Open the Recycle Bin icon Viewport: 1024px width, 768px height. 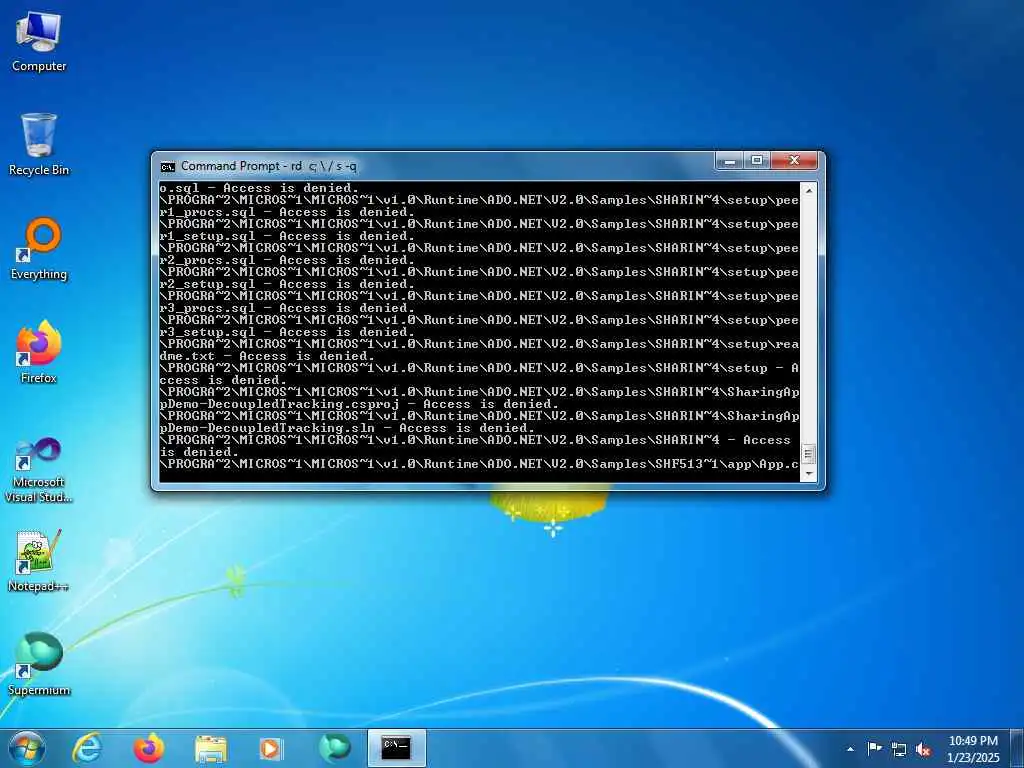tap(39, 145)
